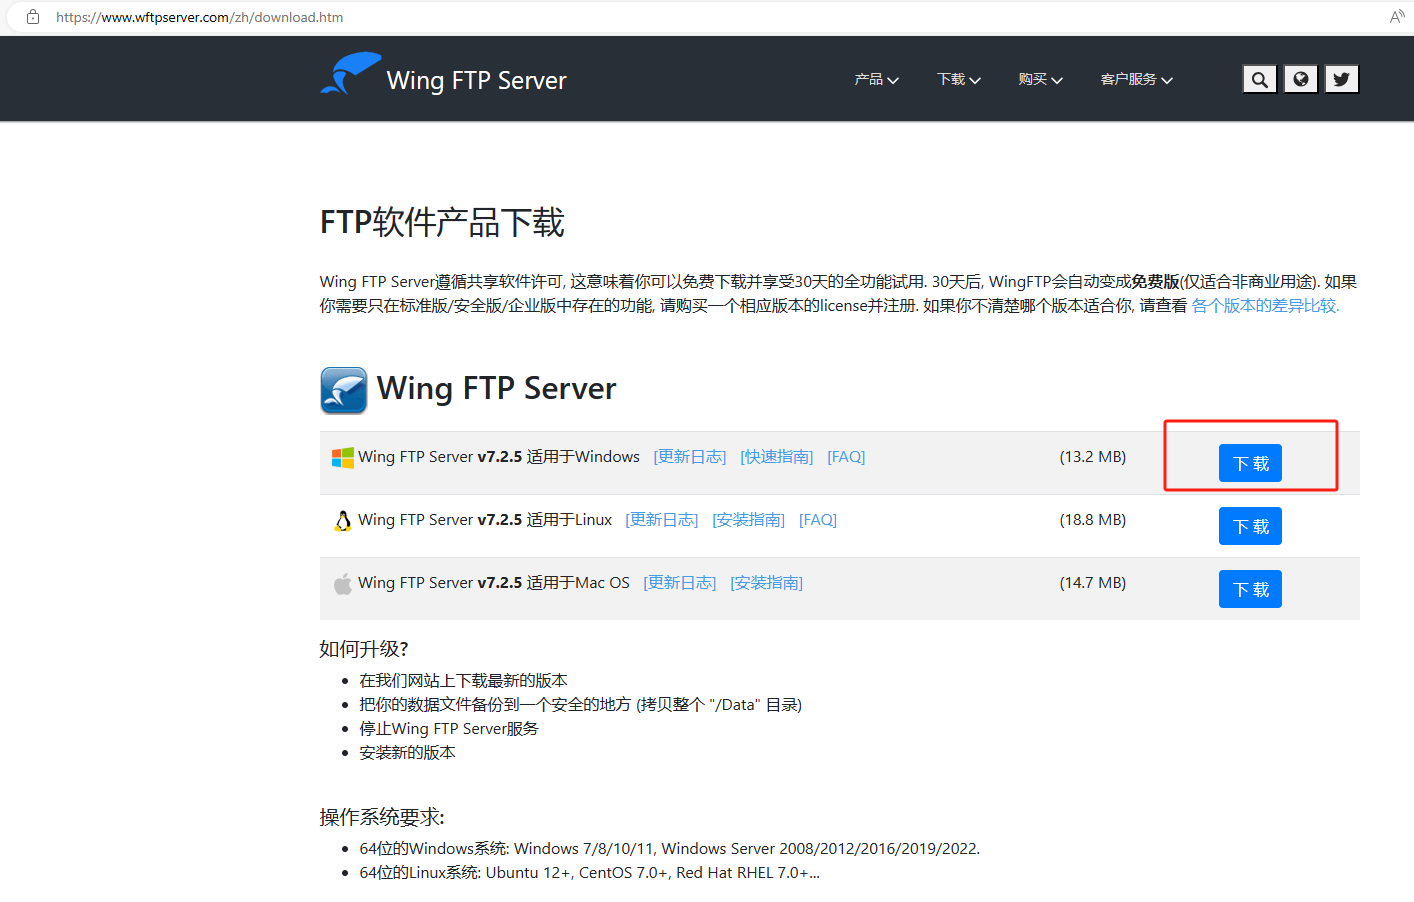Click Wing FTP Server v7.2.5 适用于Mac OS text

pyautogui.click(x=494, y=583)
